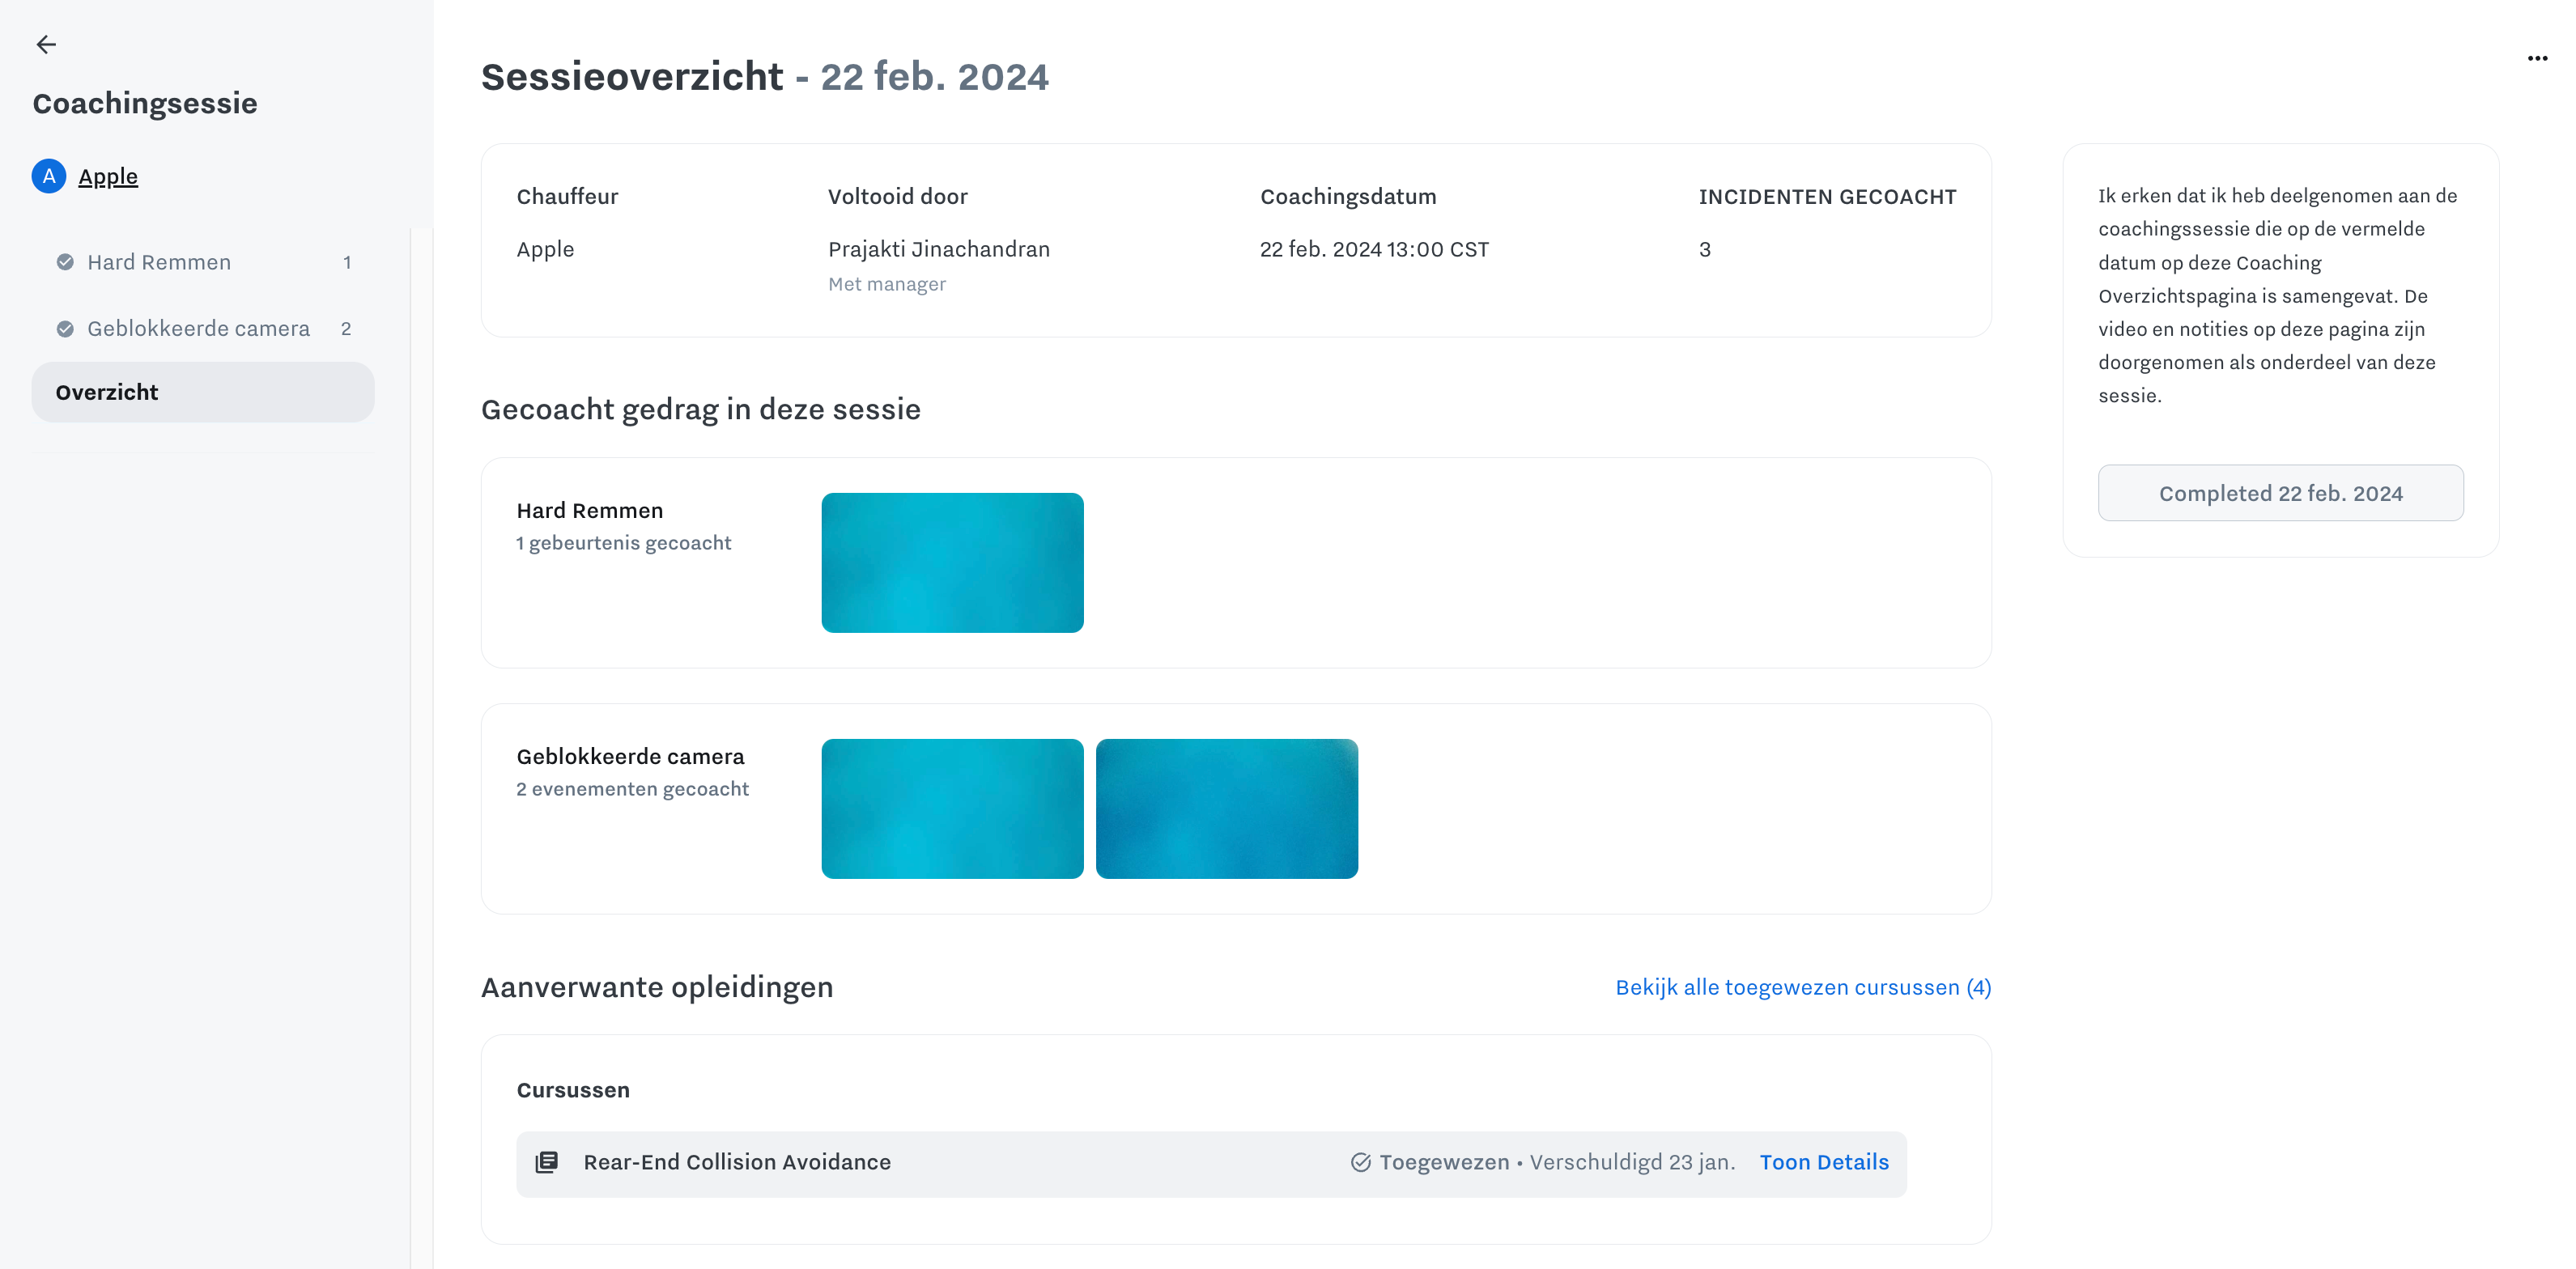The width and height of the screenshot is (2576, 1269).
Task: Click the Hard Remmen completed checkmark icon
Action: 65,262
